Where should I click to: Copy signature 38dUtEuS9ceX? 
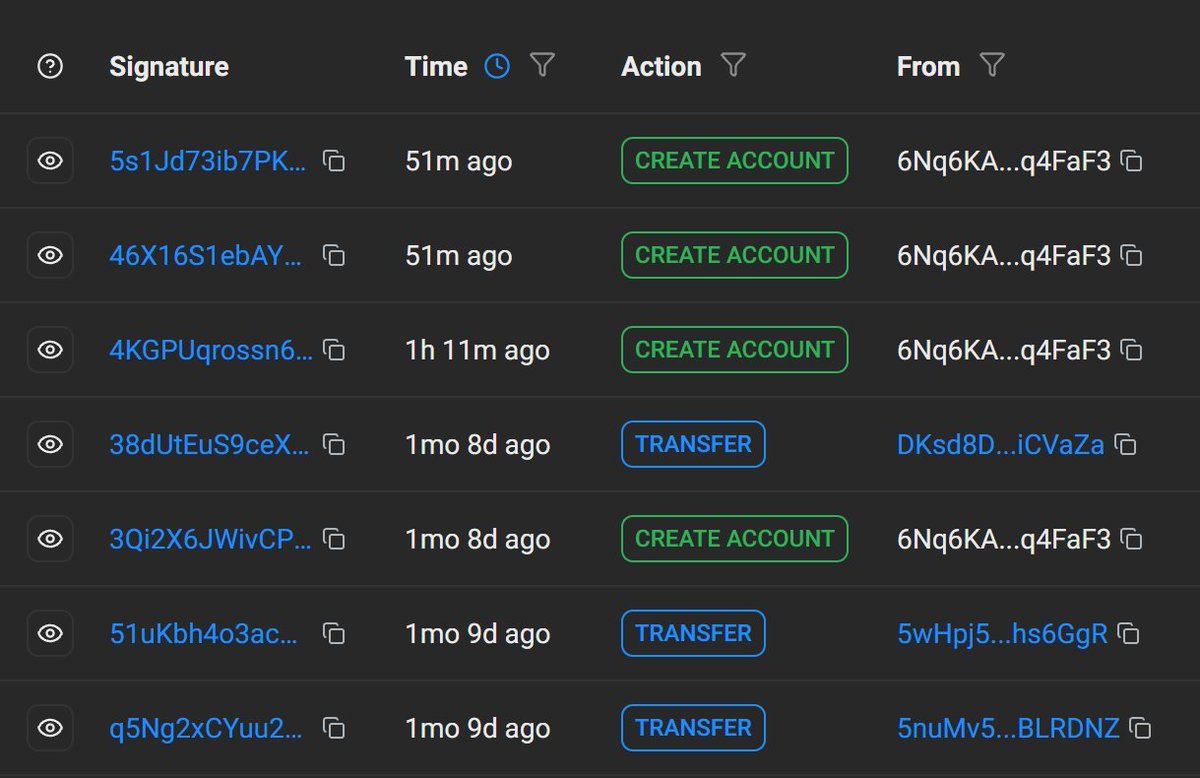pos(334,444)
